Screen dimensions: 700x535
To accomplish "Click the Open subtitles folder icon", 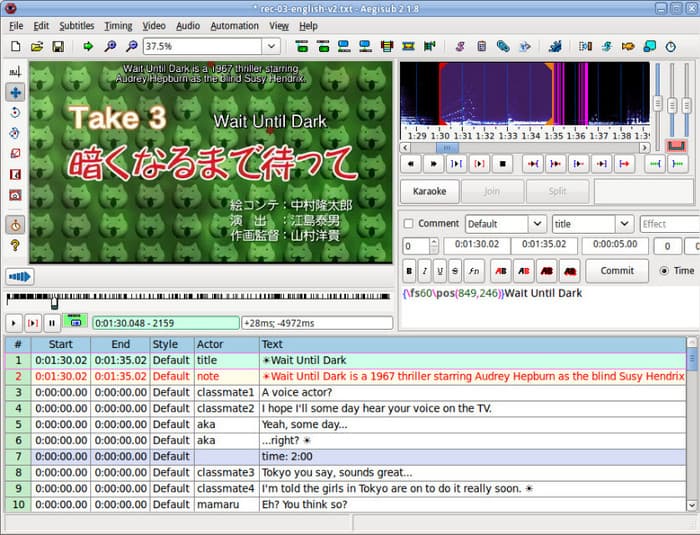I will 37,46.
